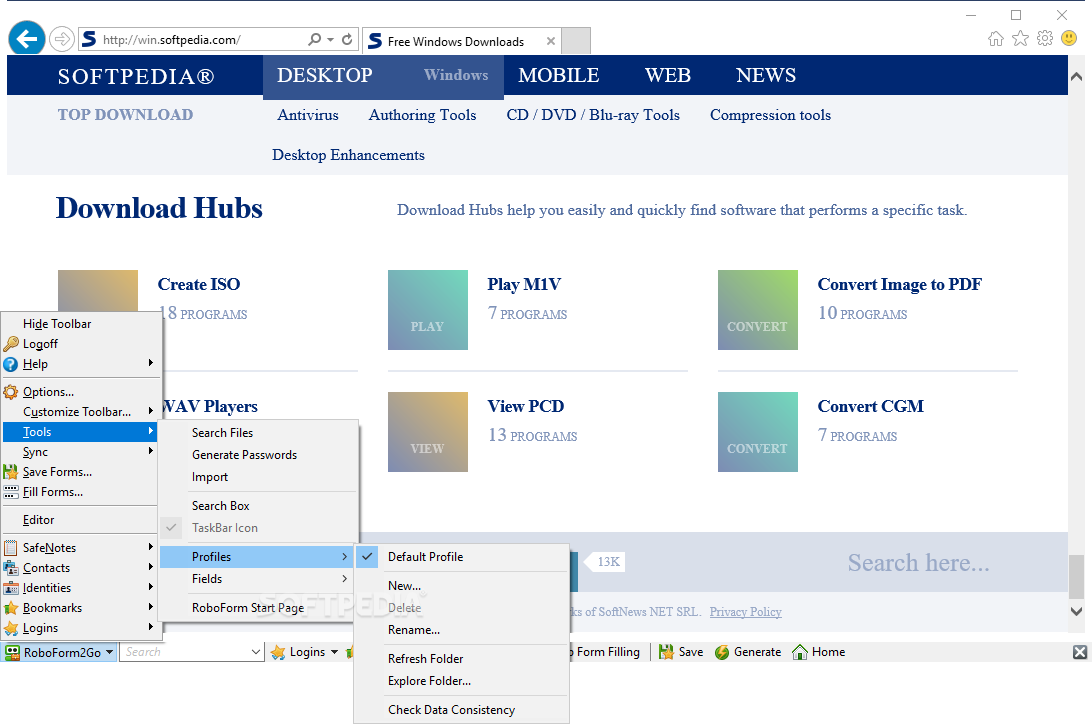Expand the Customize Toolbar submenu
Screen dimensions: 1092x724
150,411
